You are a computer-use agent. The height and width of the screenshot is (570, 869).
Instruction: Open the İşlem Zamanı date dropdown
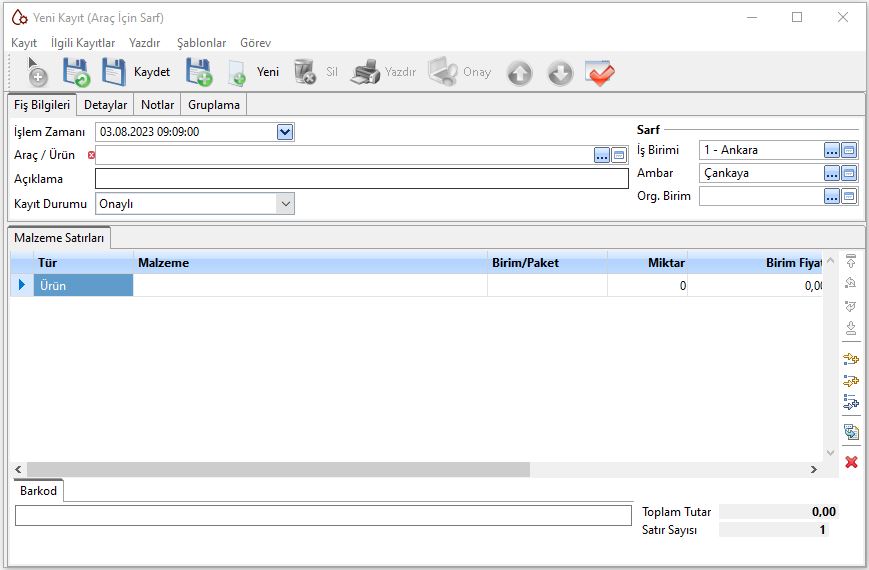click(x=285, y=131)
